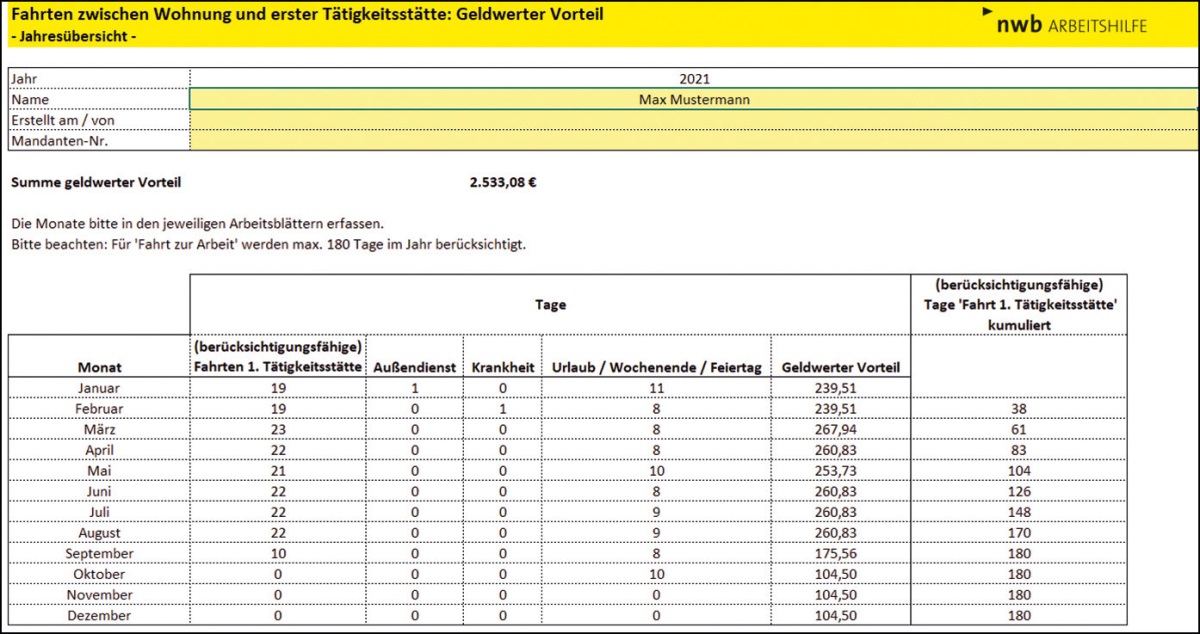Image resolution: width=1200 pixels, height=634 pixels.
Task: Select the cumulated value 61 for März
Action: [x=1018, y=429]
